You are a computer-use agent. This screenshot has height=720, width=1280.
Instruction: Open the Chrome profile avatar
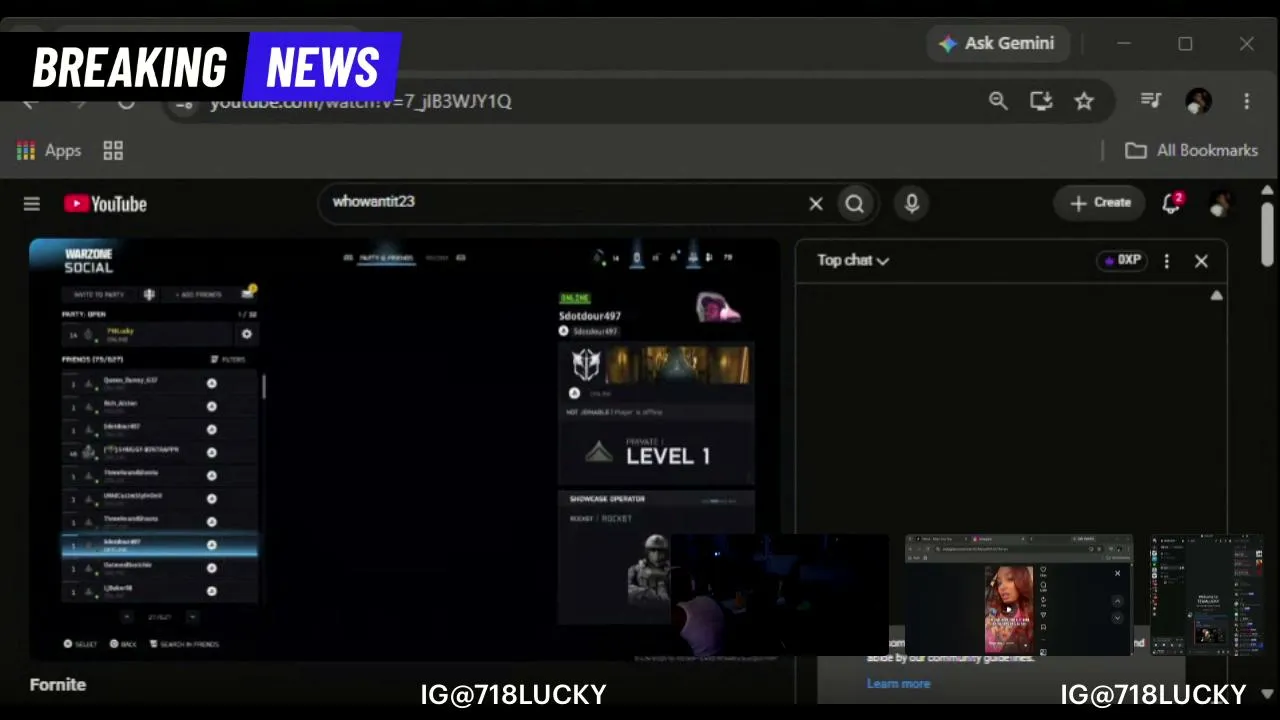tap(1198, 100)
